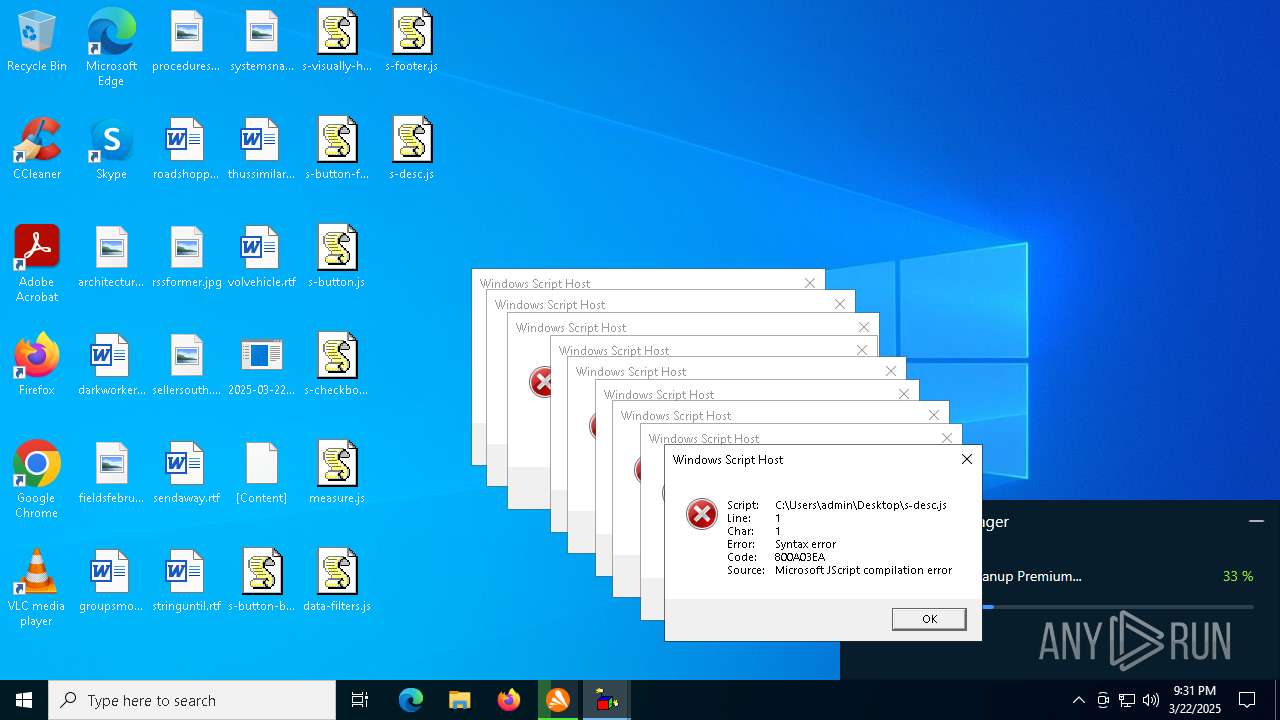Select the s-checkbo script file
This screenshot has width=1280, height=720.
coord(337,365)
